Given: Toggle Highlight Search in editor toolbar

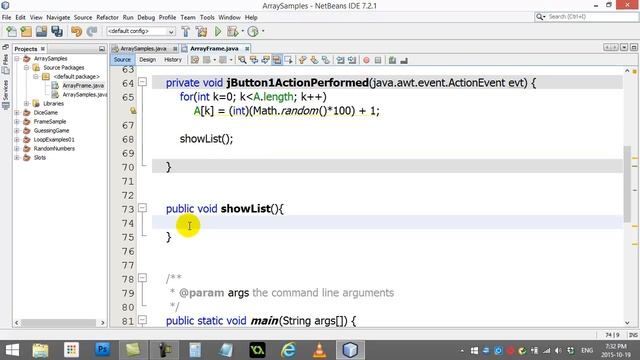Looking at the screenshot, I should pos(277,60).
